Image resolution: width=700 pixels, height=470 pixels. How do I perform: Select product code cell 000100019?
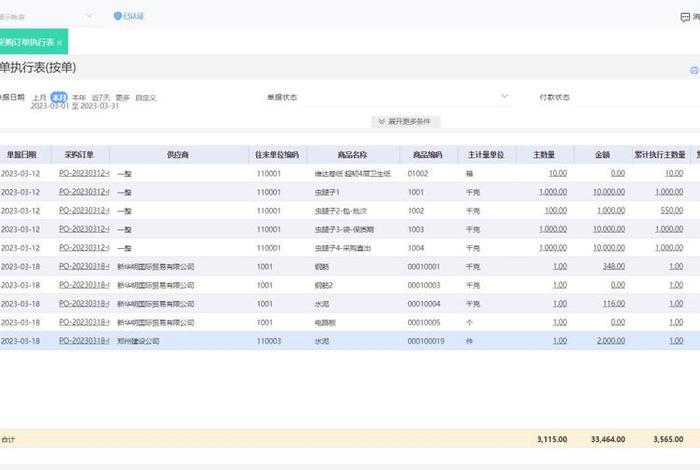[426, 341]
